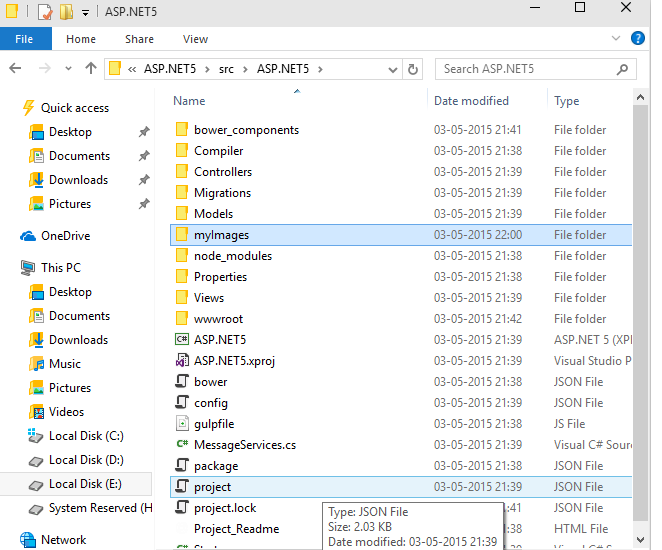Select the wwwroot folder icon
The height and width of the screenshot is (550, 662).
pos(182,319)
